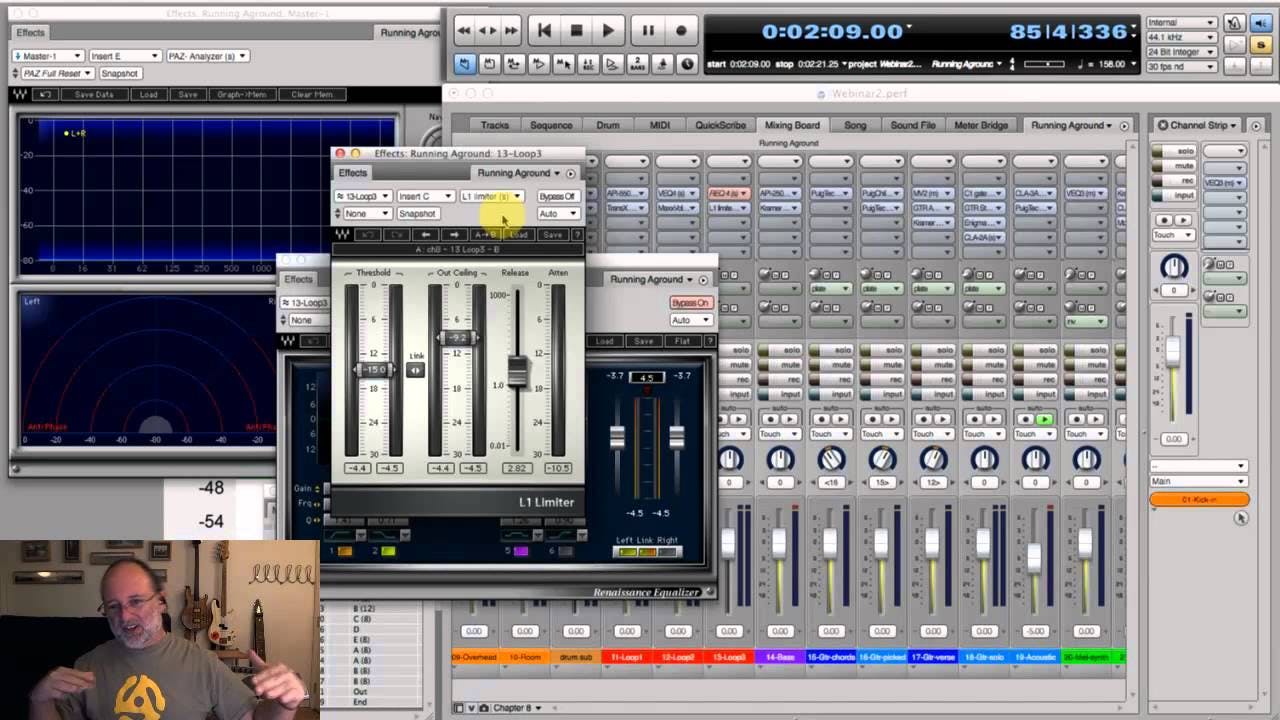Toggle Bypass On in Renaissance Equalizer window

pyautogui.click(x=690, y=303)
